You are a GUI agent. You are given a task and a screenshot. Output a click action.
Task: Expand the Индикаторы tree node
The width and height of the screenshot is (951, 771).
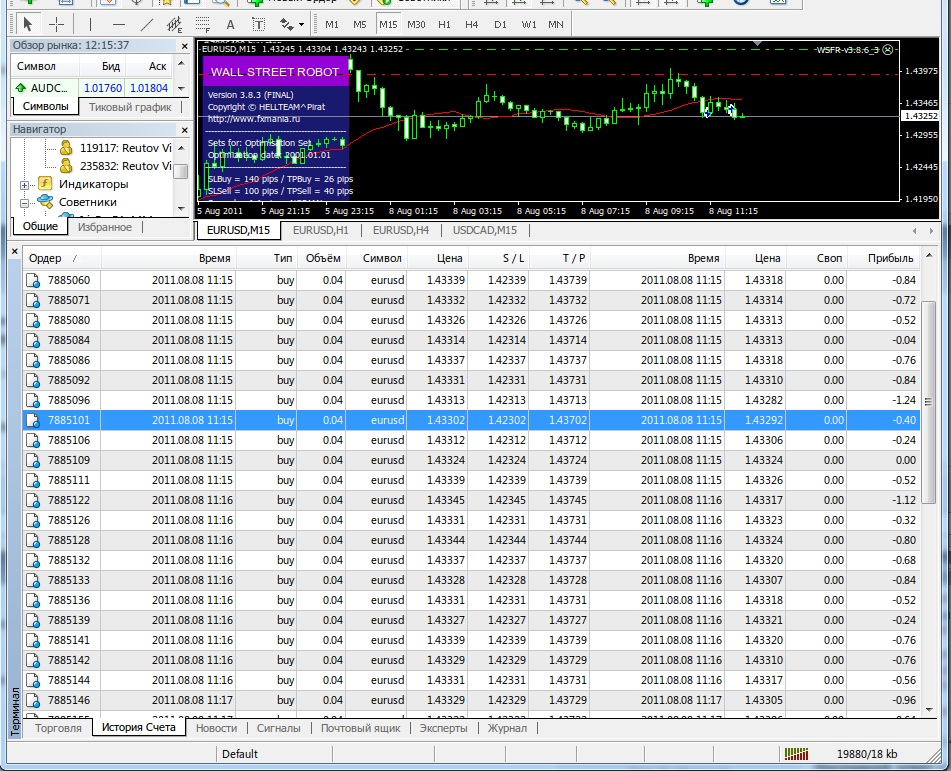point(24,185)
